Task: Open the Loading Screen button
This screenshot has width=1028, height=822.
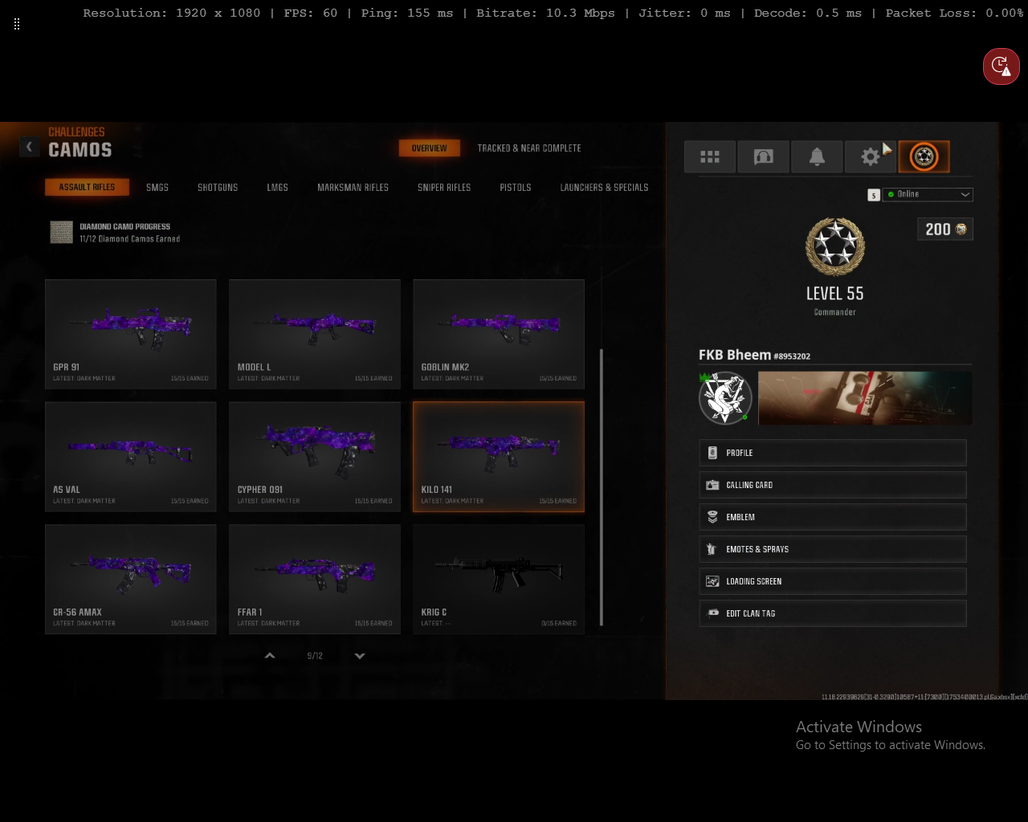Action: pos(833,581)
